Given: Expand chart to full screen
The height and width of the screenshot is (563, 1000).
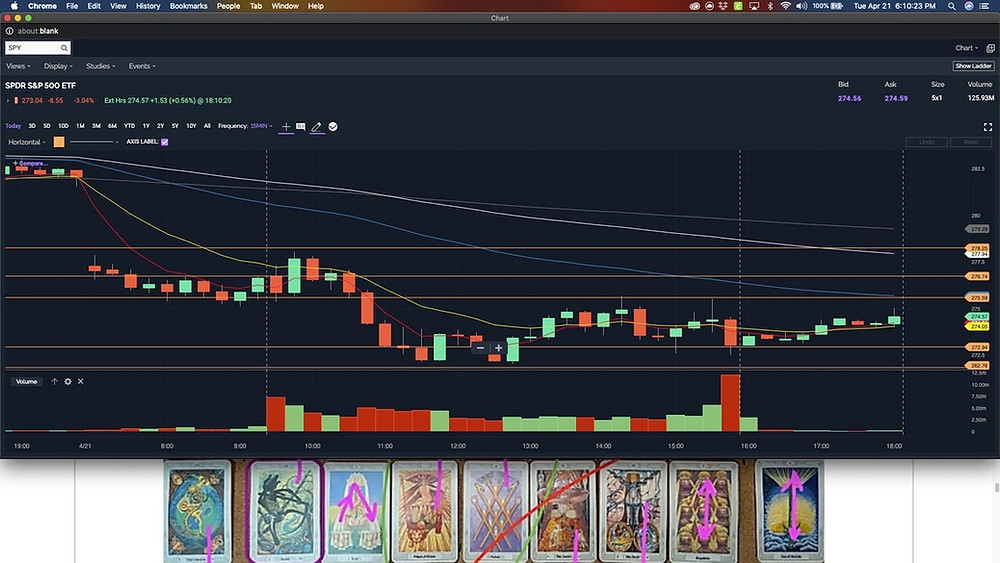Looking at the screenshot, I should coord(988,127).
